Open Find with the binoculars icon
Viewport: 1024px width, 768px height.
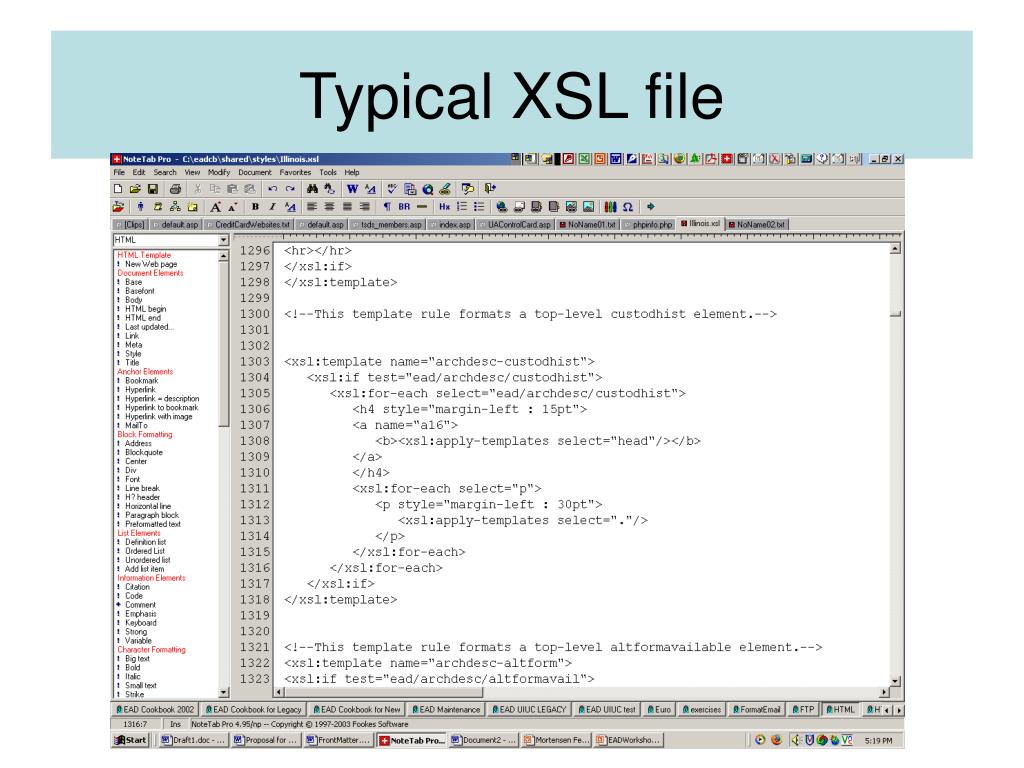tap(312, 189)
